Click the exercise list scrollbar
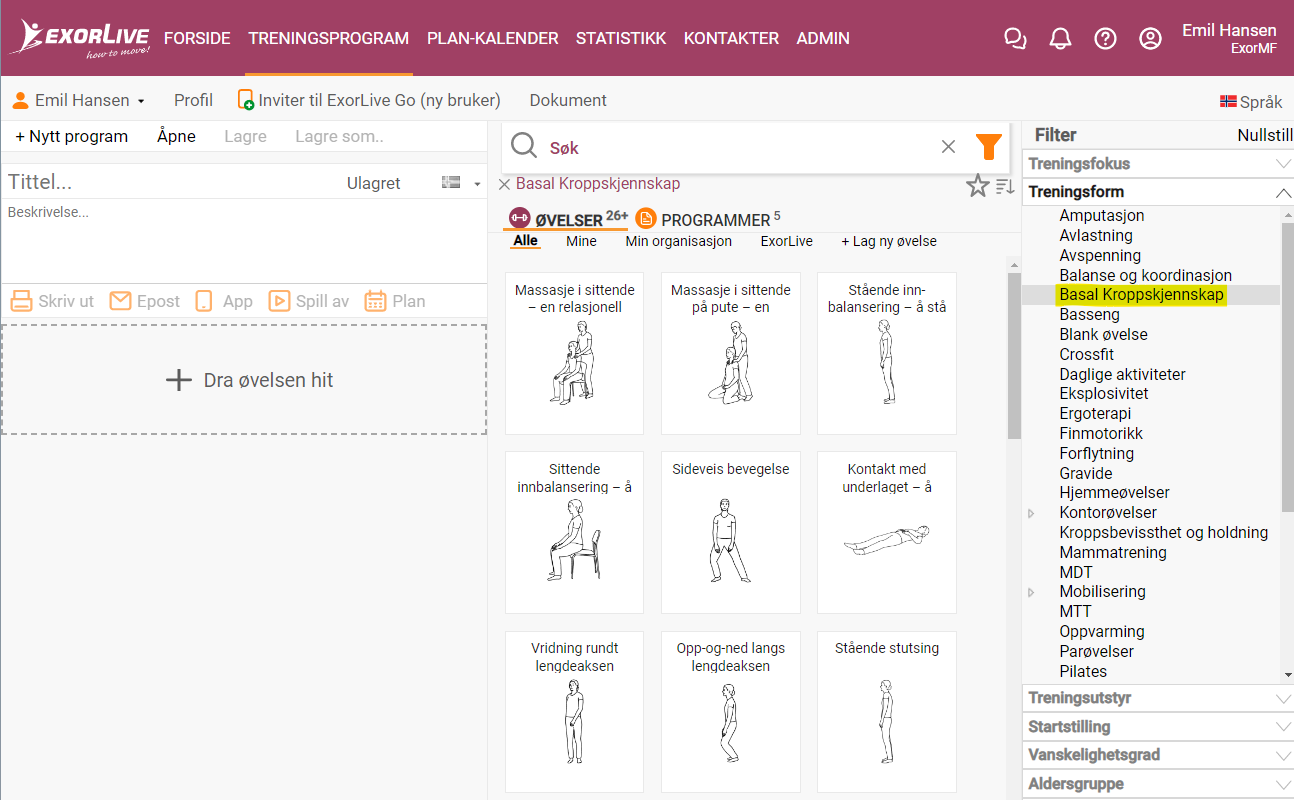 coord(1014,355)
